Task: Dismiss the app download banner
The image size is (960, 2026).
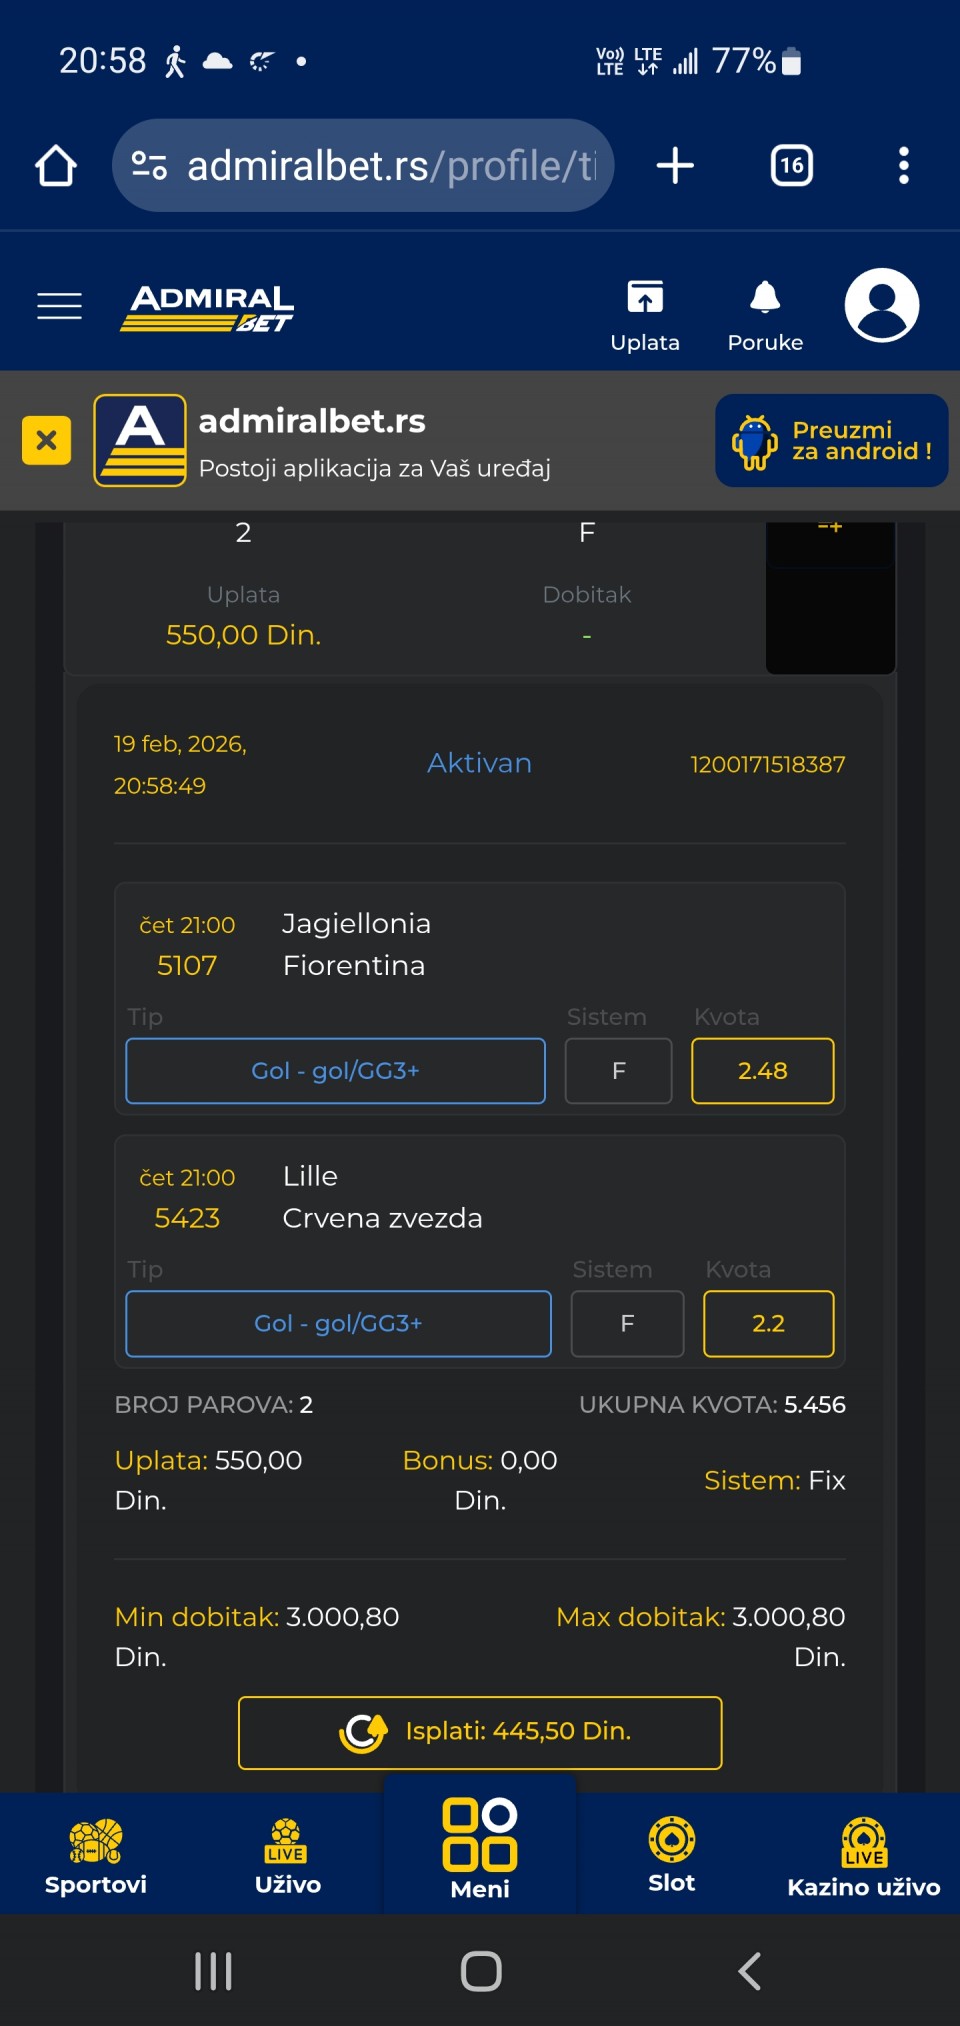Action: click(x=46, y=440)
